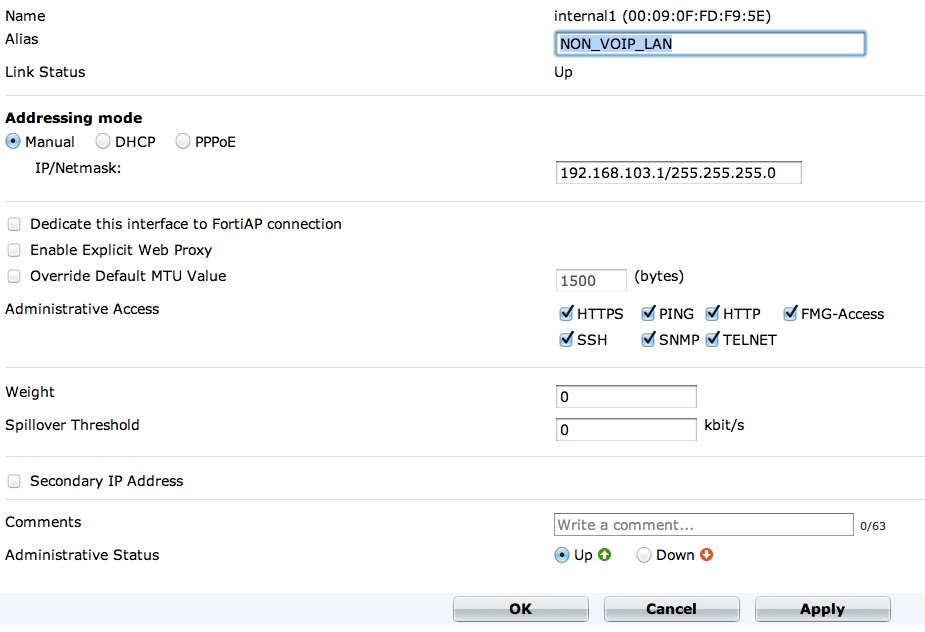This screenshot has height=632, width=925.
Task: Click the Apply button
Action: tap(822, 609)
